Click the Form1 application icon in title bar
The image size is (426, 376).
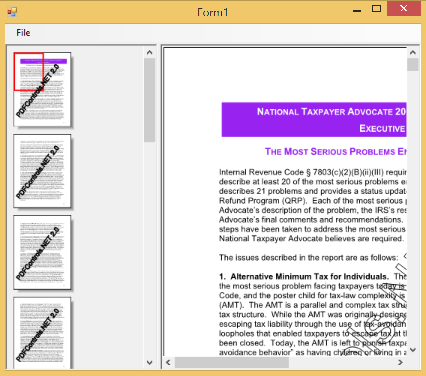click(x=12, y=12)
